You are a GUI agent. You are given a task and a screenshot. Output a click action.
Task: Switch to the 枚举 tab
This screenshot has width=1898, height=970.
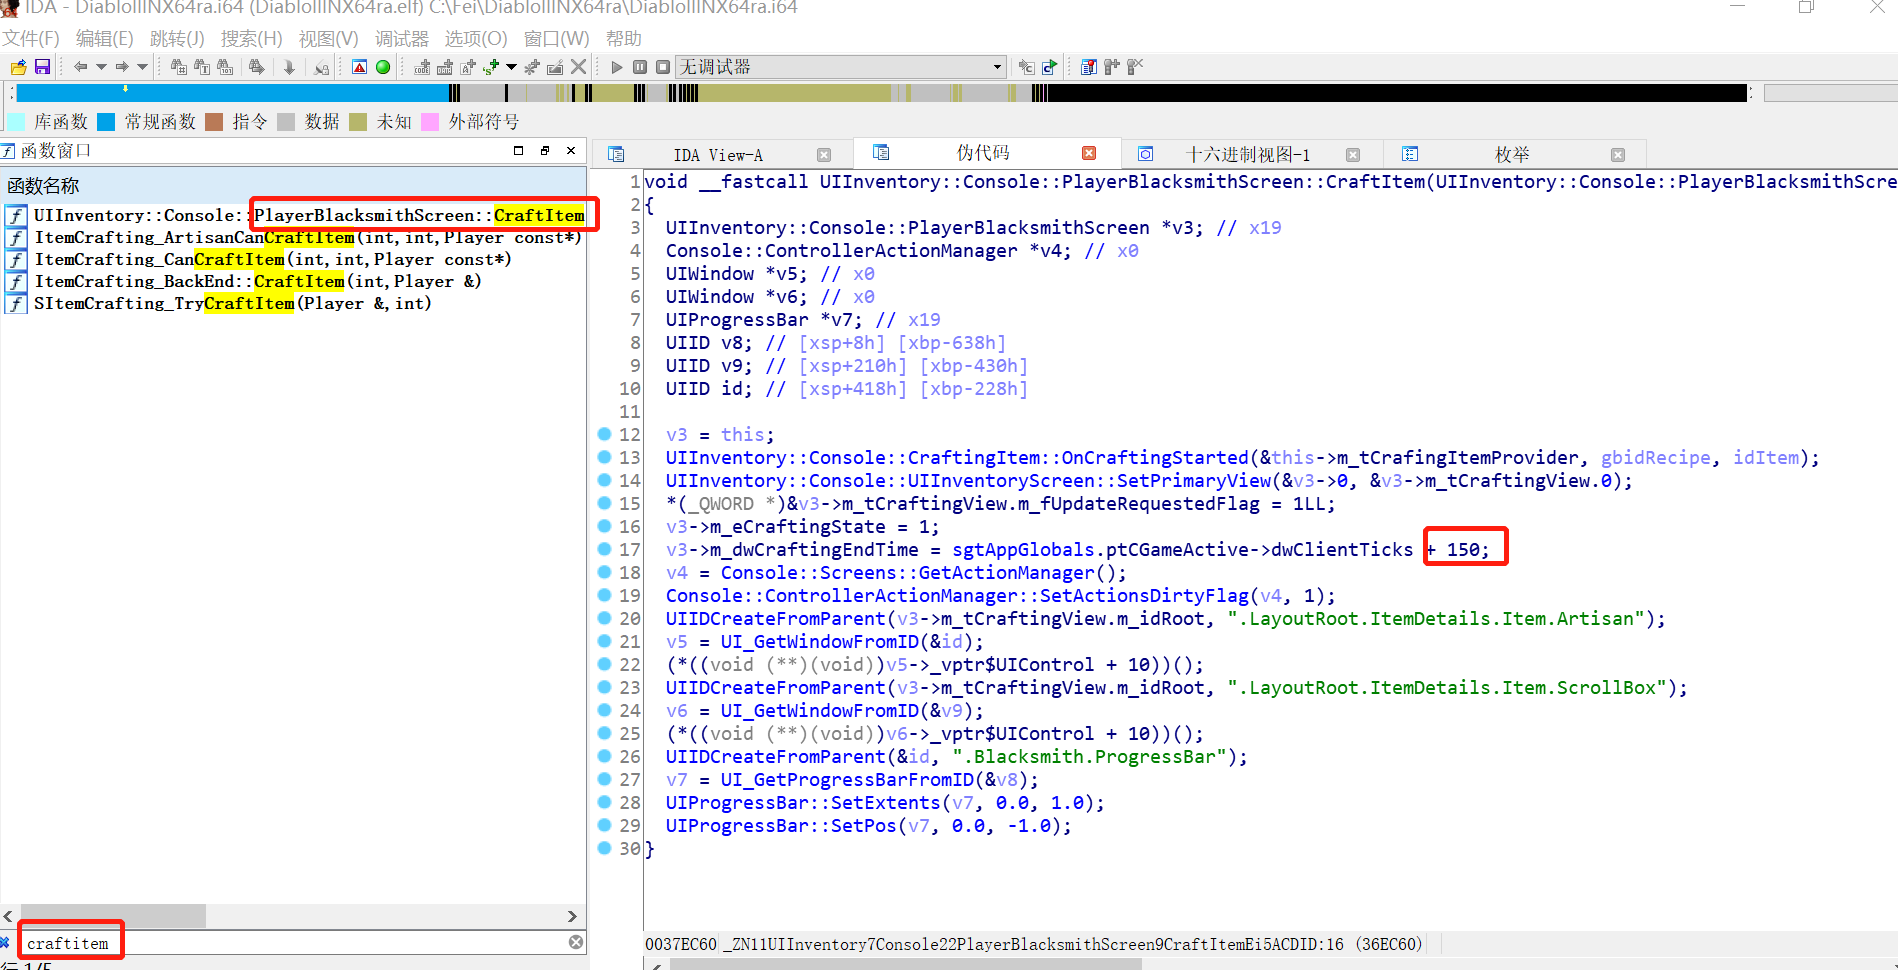click(x=1512, y=155)
